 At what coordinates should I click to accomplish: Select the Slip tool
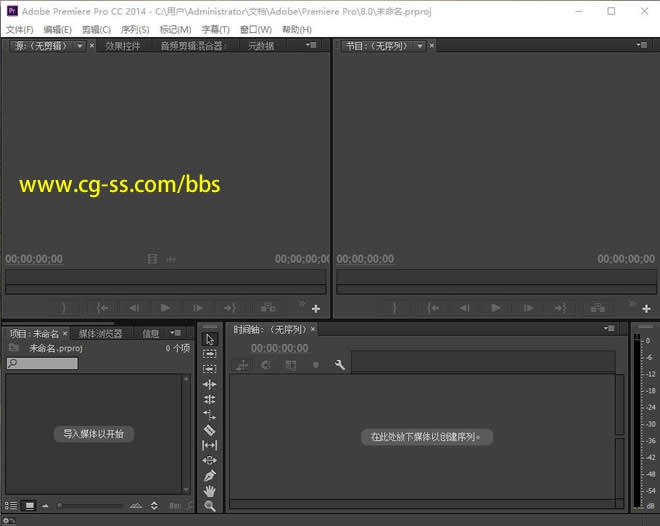[x=210, y=445]
